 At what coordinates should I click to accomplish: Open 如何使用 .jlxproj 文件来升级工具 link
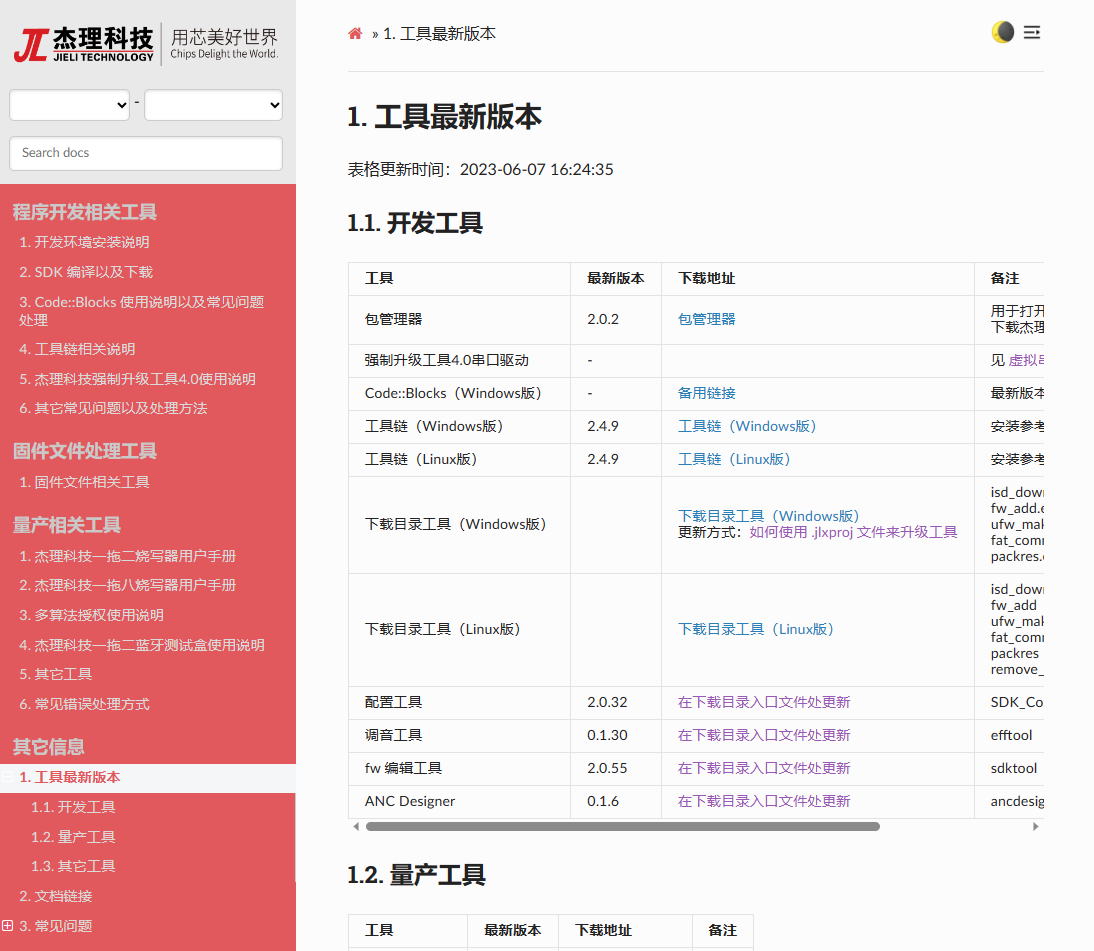853,532
